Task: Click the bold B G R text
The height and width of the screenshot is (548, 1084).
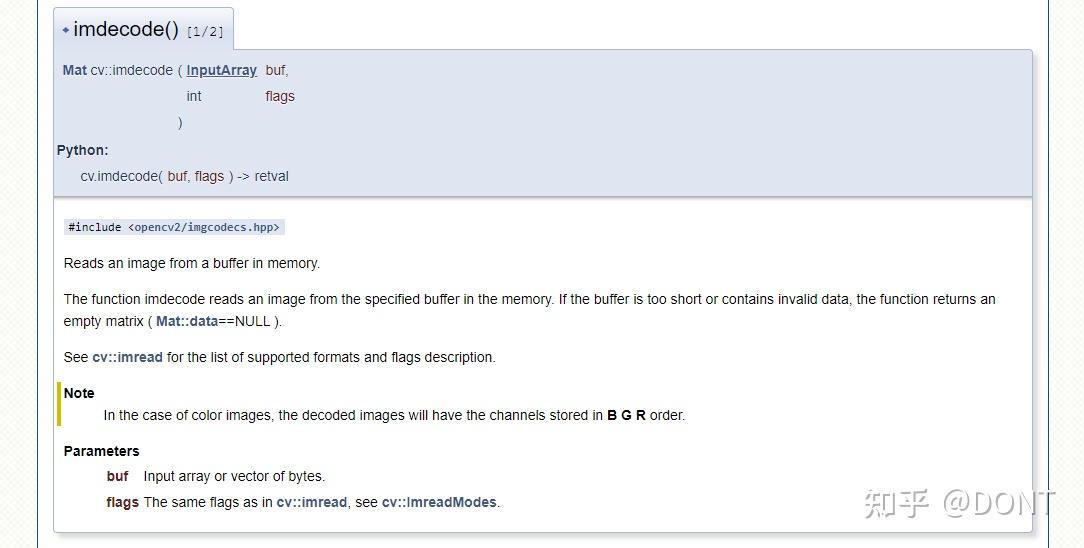Action: [626, 415]
